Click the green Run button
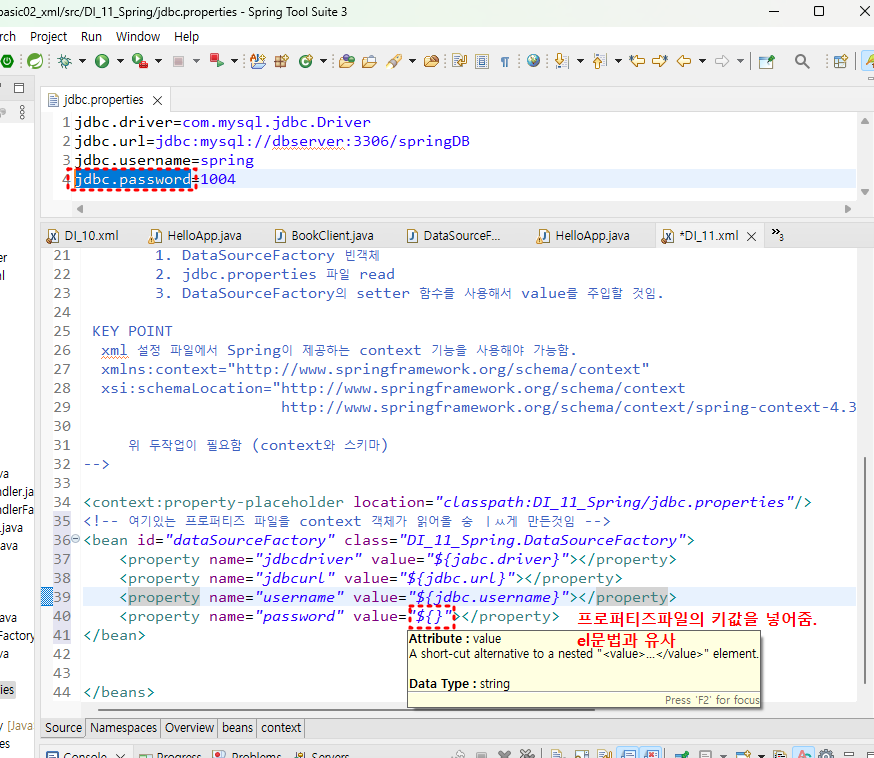874x758 pixels. coord(102,61)
